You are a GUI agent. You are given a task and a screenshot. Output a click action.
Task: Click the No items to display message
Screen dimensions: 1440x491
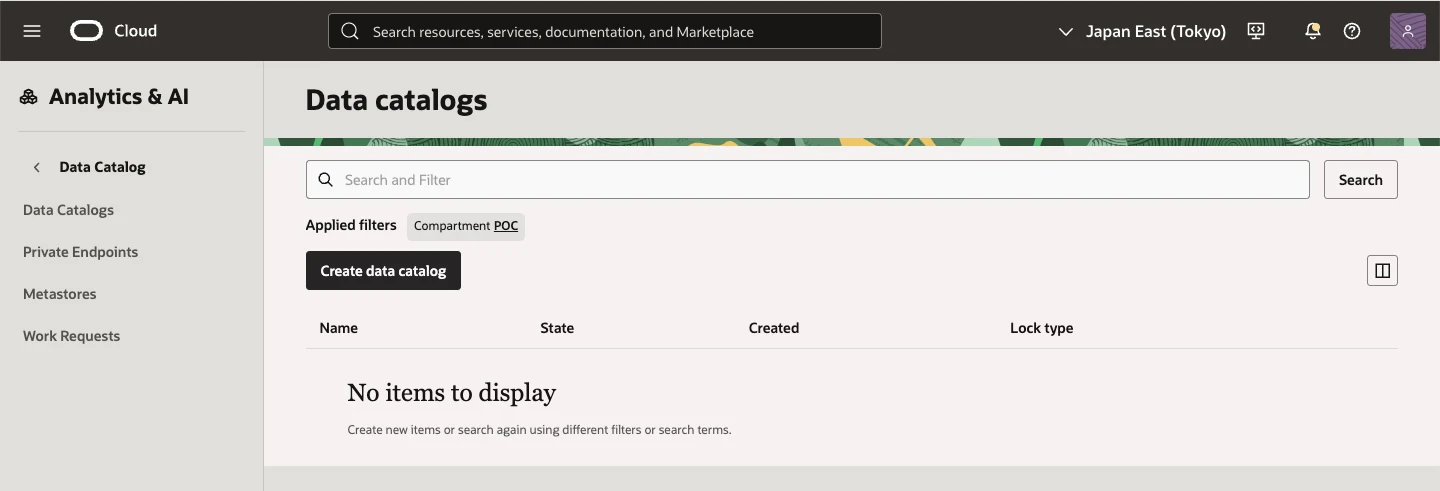pyautogui.click(x=451, y=393)
